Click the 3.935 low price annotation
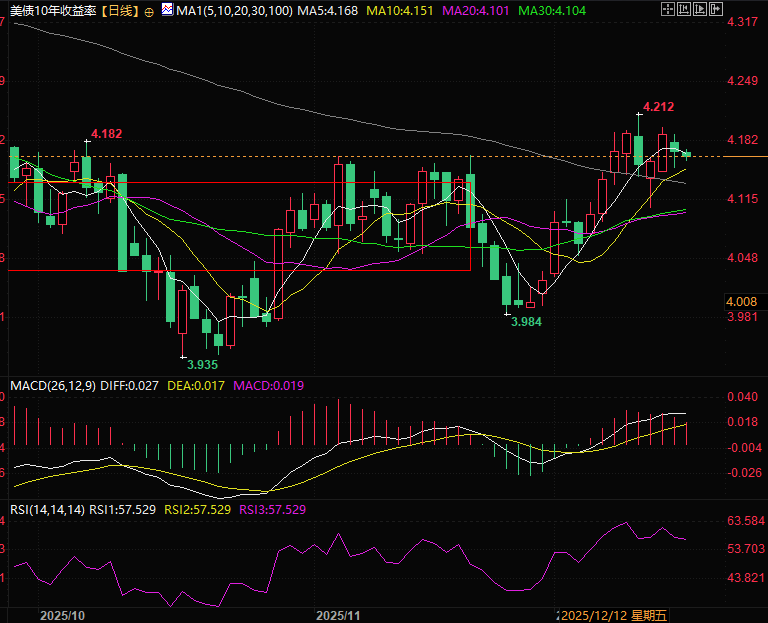This screenshot has height=623, width=768. [x=202, y=365]
